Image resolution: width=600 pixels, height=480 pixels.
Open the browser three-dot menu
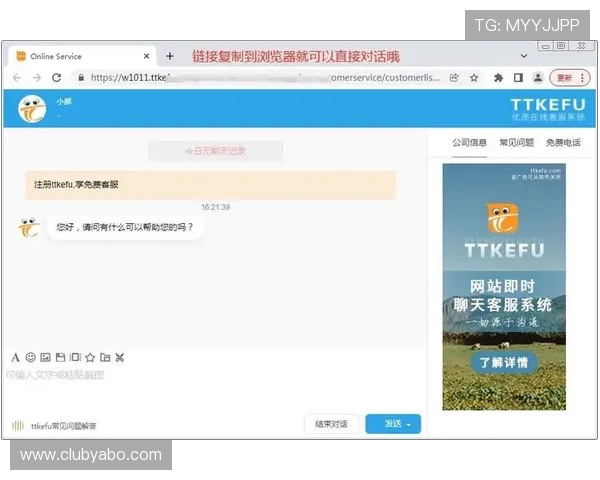[582, 78]
